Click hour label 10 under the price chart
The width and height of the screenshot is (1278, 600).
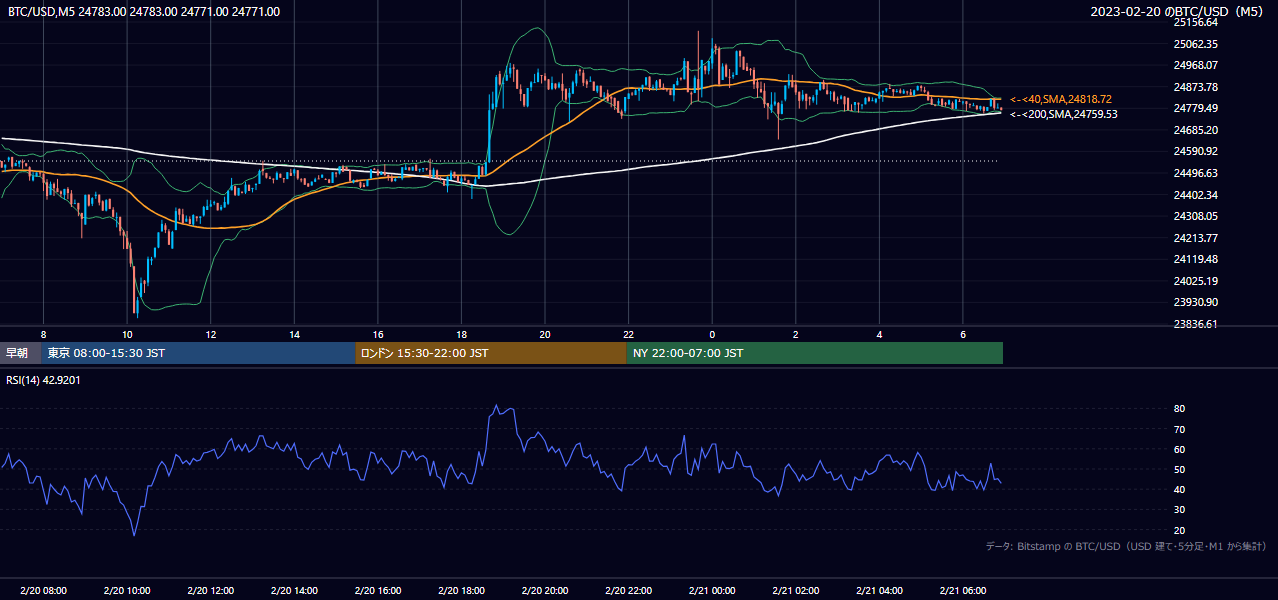(x=127, y=334)
